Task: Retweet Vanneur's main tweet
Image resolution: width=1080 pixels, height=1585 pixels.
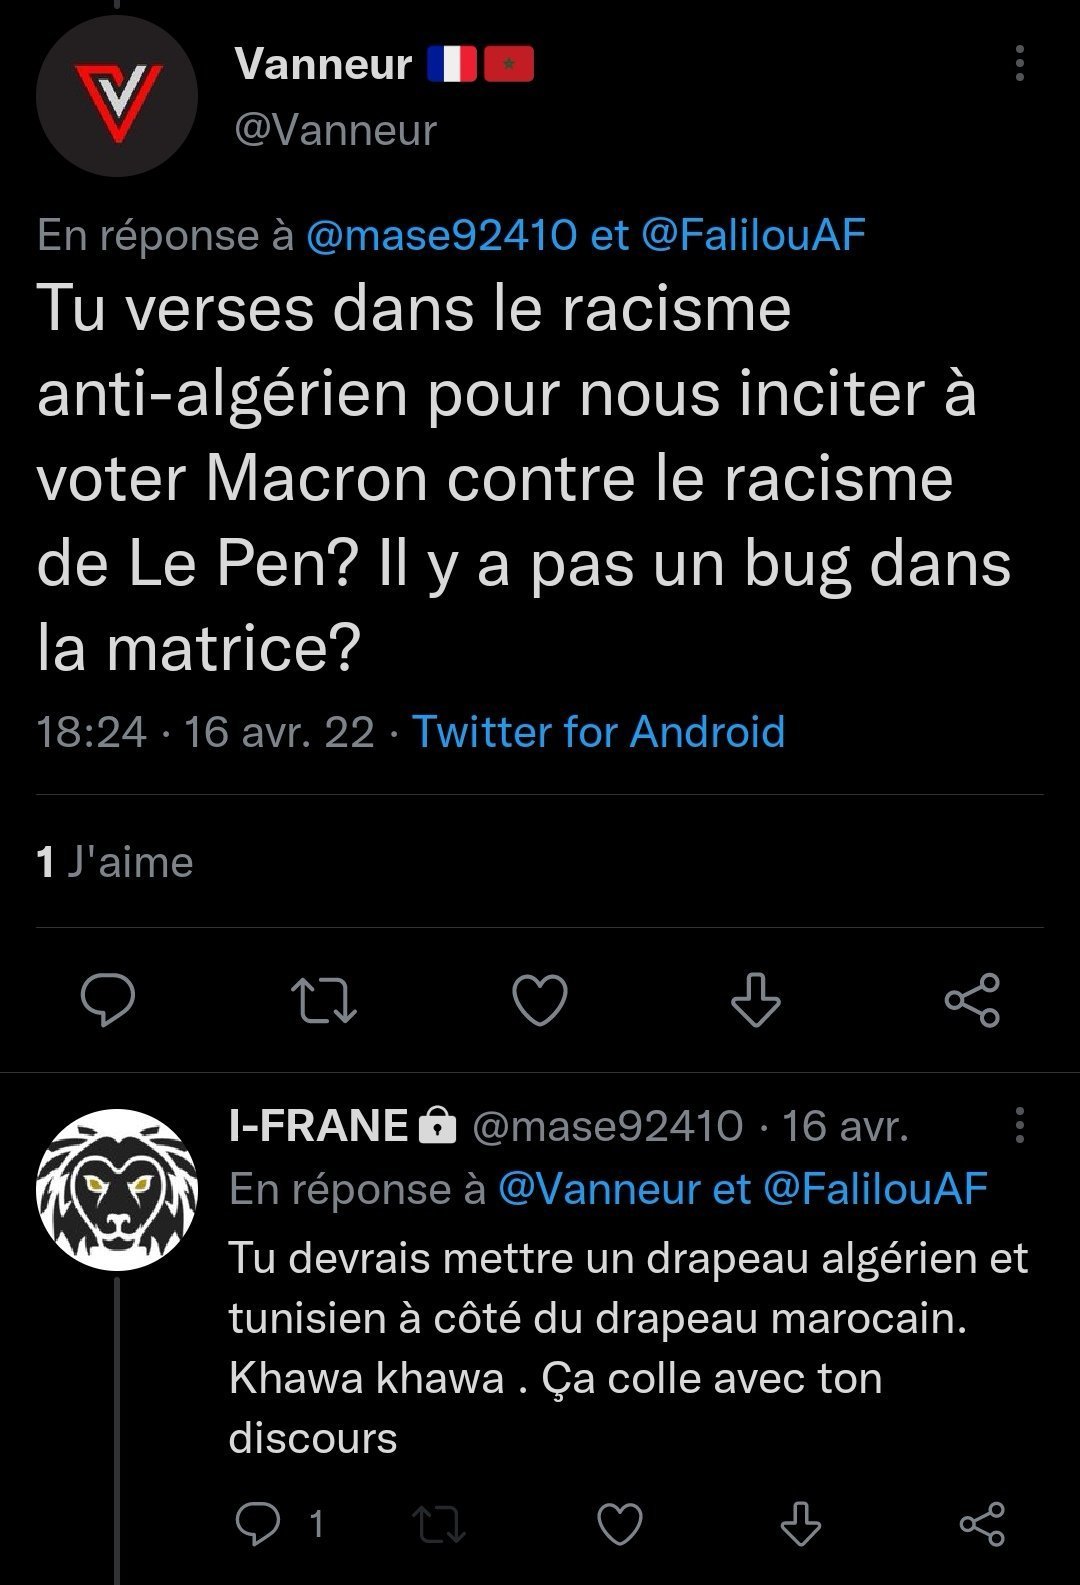Action: pyautogui.click(x=323, y=1001)
